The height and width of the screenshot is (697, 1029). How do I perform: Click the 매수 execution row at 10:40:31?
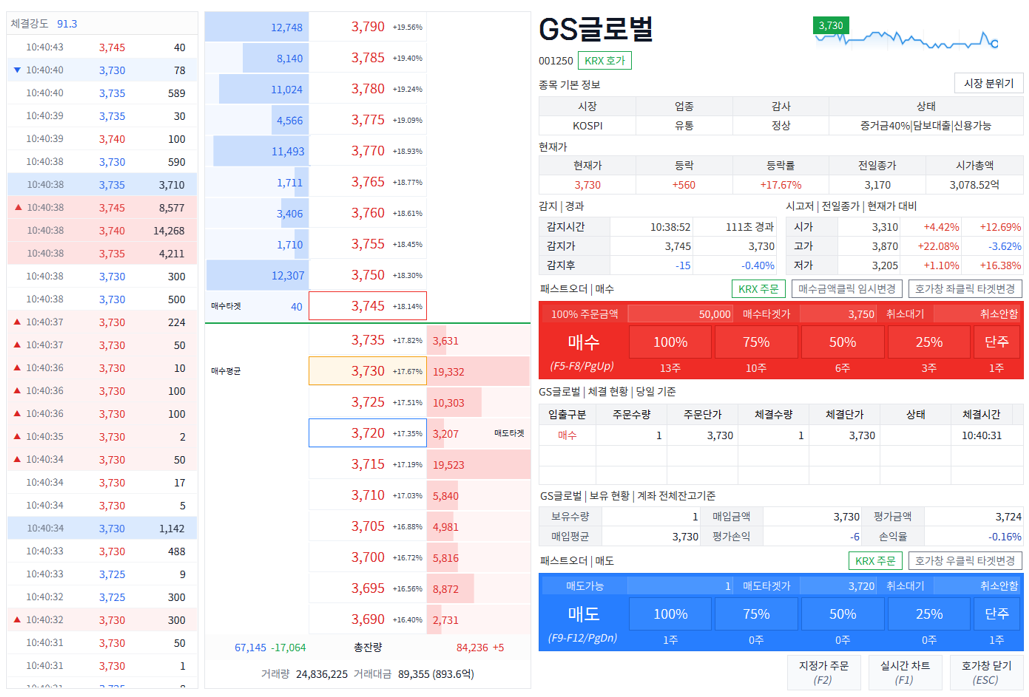[x=780, y=435]
